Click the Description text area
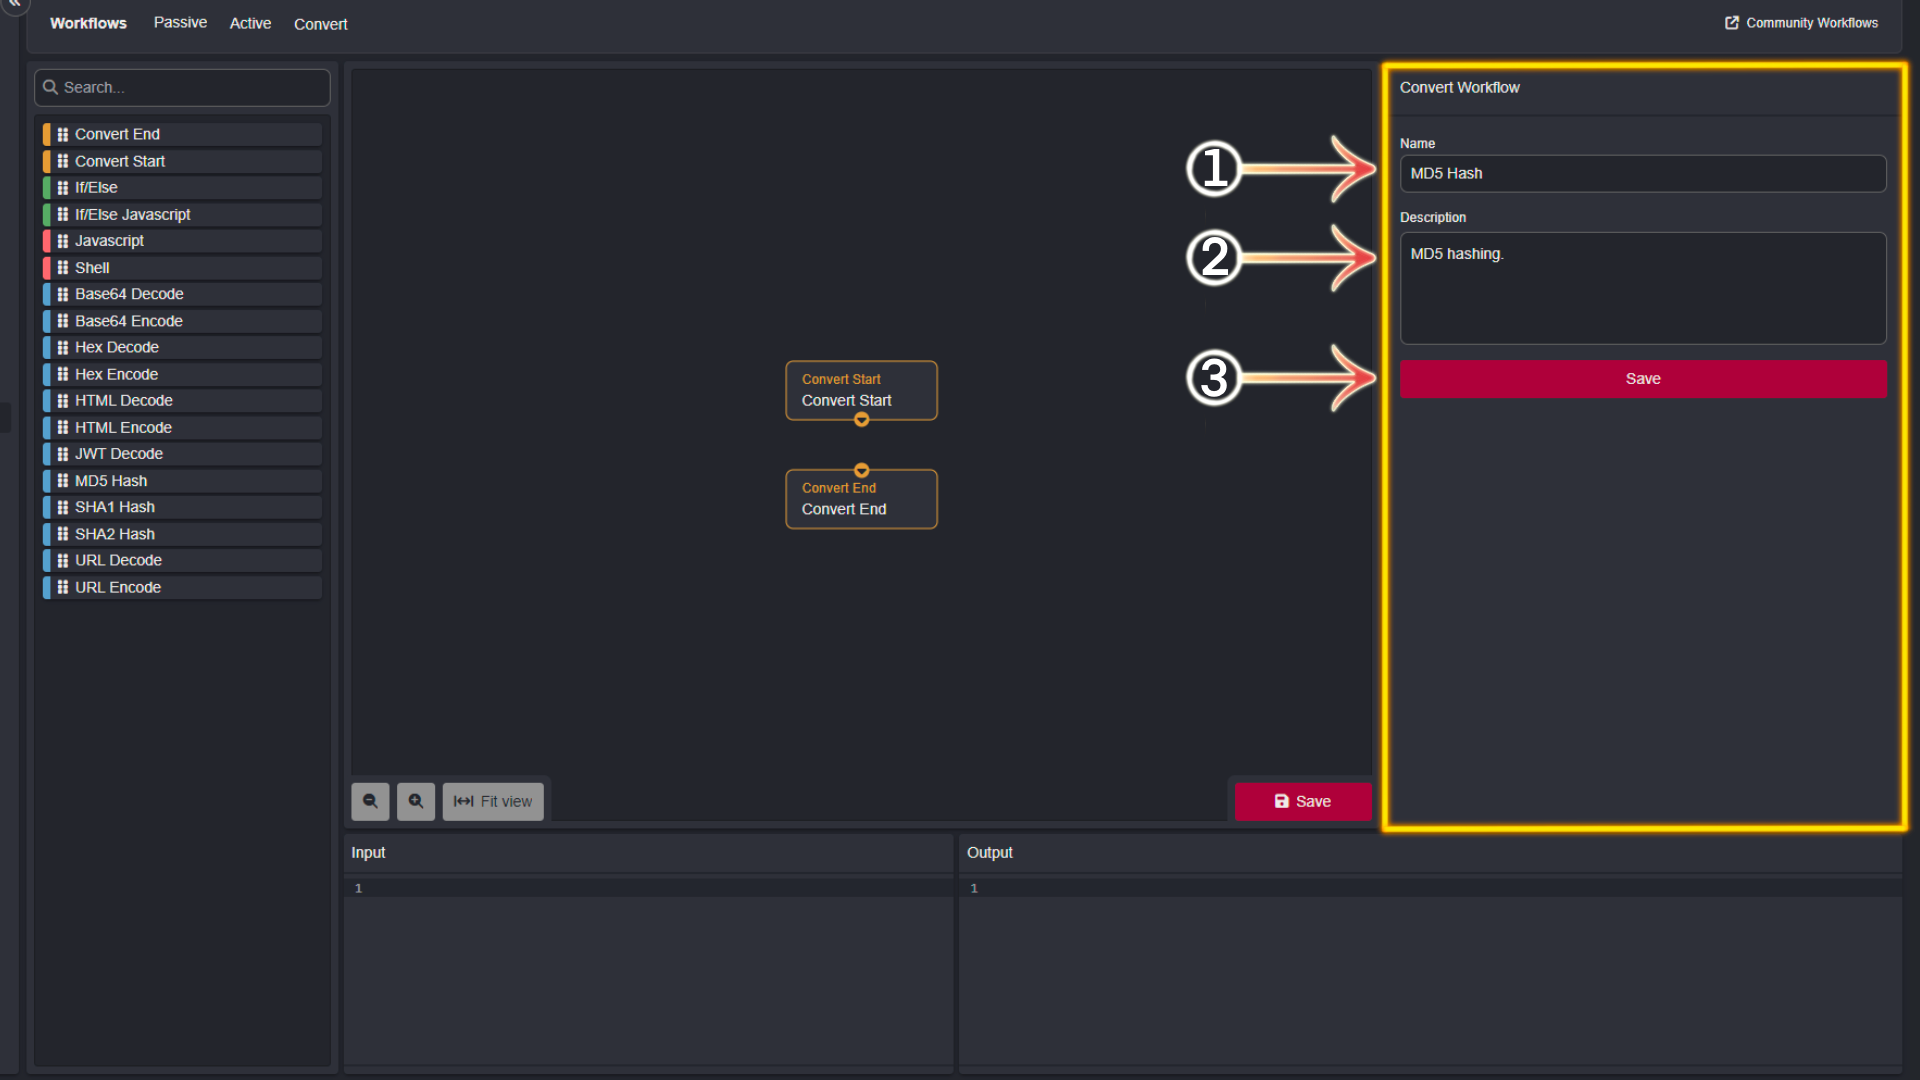Image resolution: width=1920 pixels, height=1080 pixels. 1643,288
